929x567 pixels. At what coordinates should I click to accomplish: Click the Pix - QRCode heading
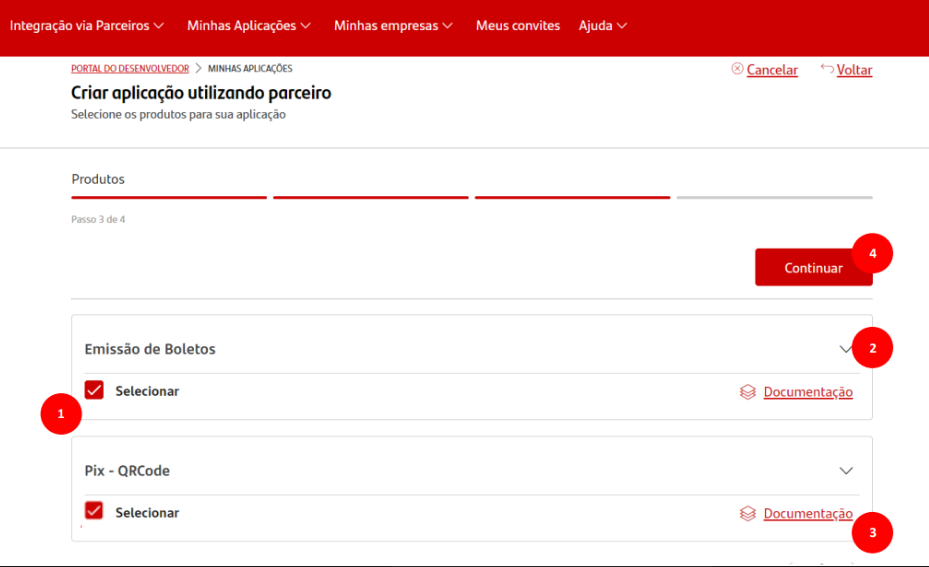coord(127,470)
